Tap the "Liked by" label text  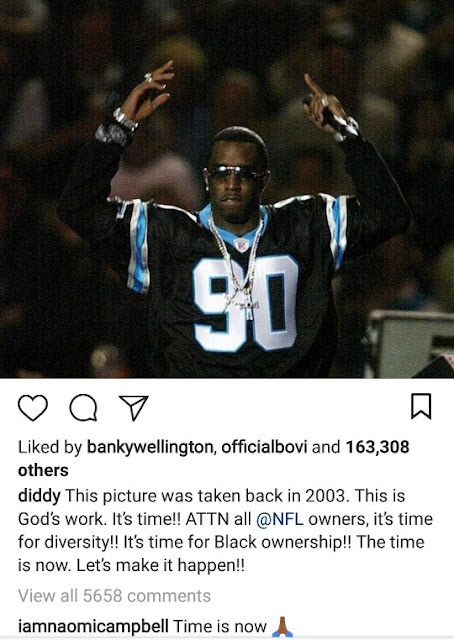click(50, 447)
